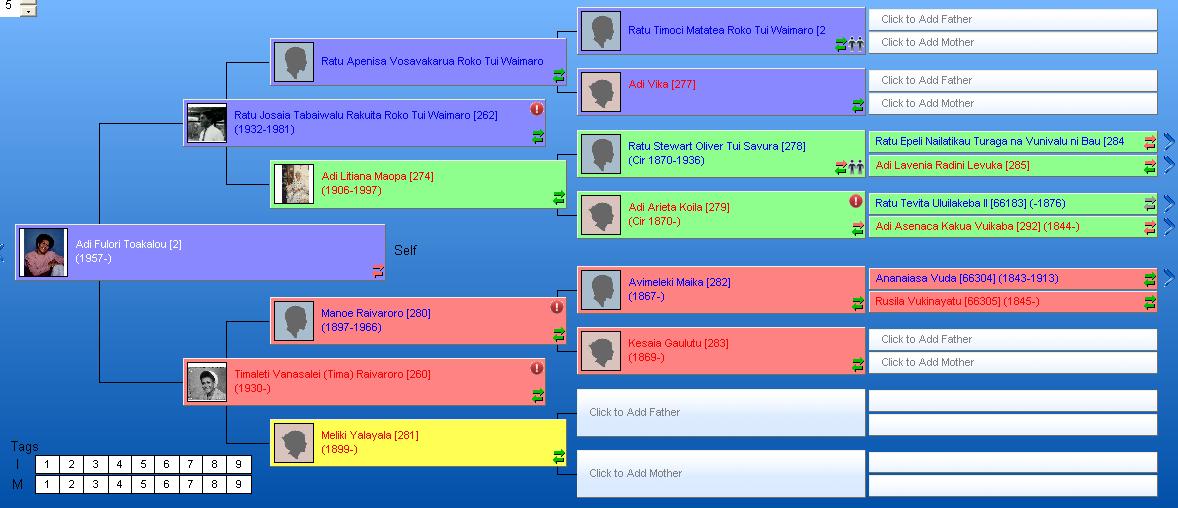This screenshot has width=1178, height=508.
Task: Click to Add Father for Adi Vika
Action: pyautogui.click(x=1012, y=80)
